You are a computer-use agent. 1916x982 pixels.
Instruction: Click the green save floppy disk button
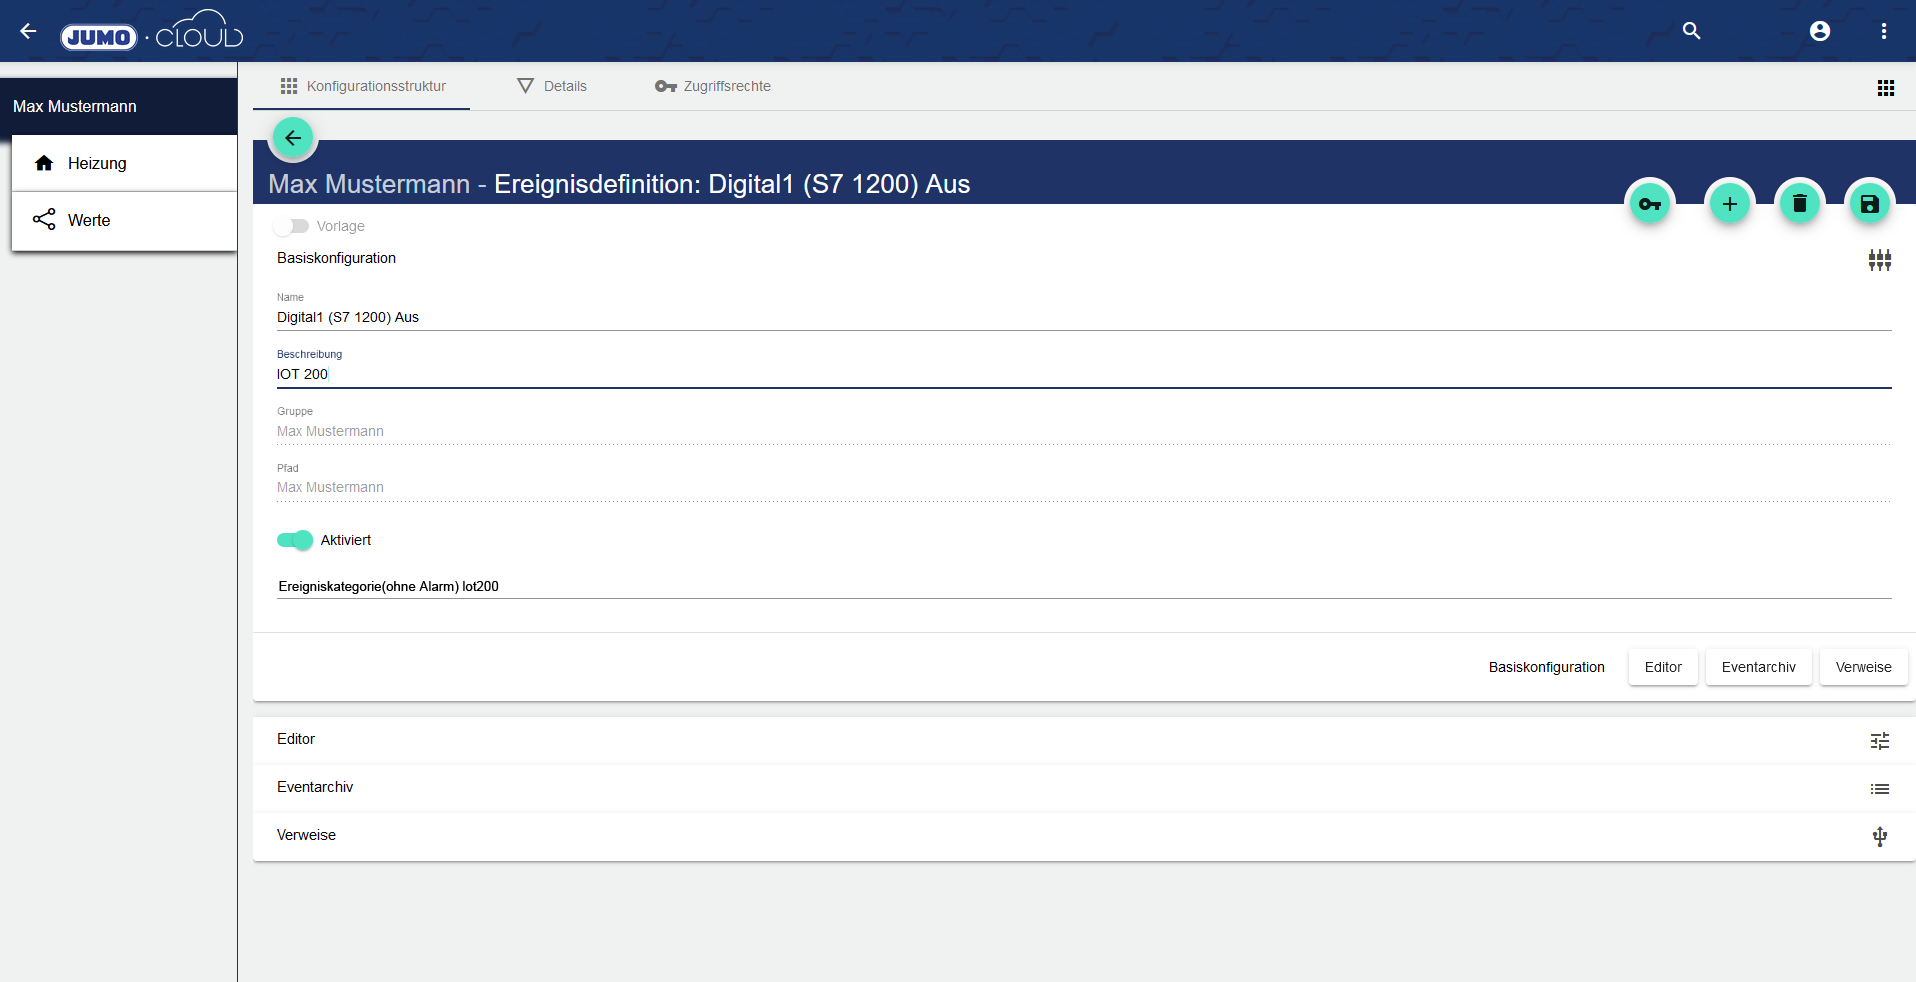[1869, 204]
